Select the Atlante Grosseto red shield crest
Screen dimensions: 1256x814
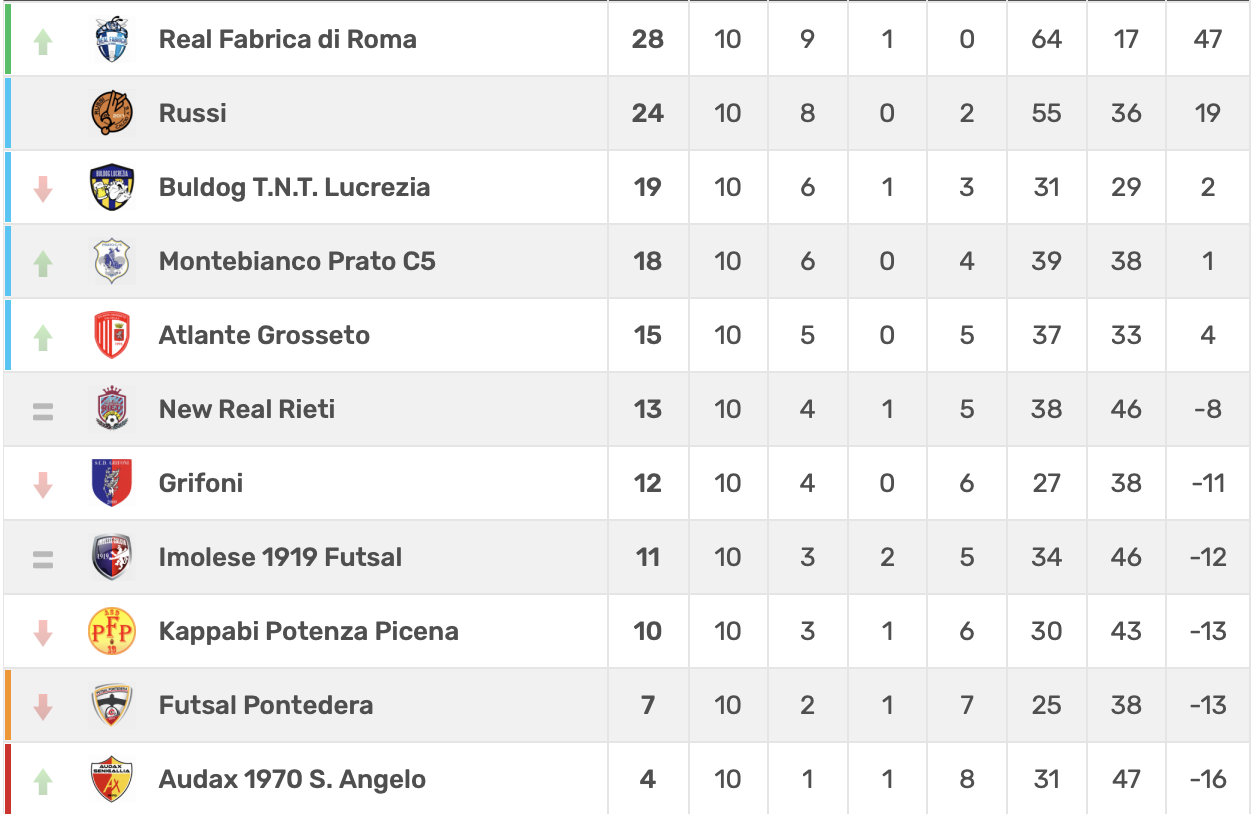[x=112, y=335]
